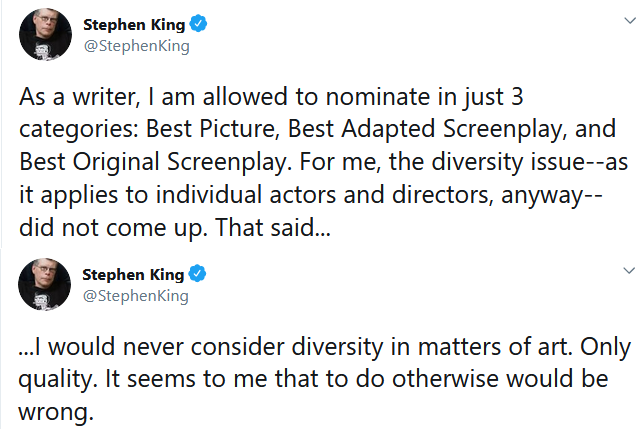Open the 'Stephen King' name link in first tweet
The height and width of the screenshot is (429, 638).
click(x=132, y=25)
